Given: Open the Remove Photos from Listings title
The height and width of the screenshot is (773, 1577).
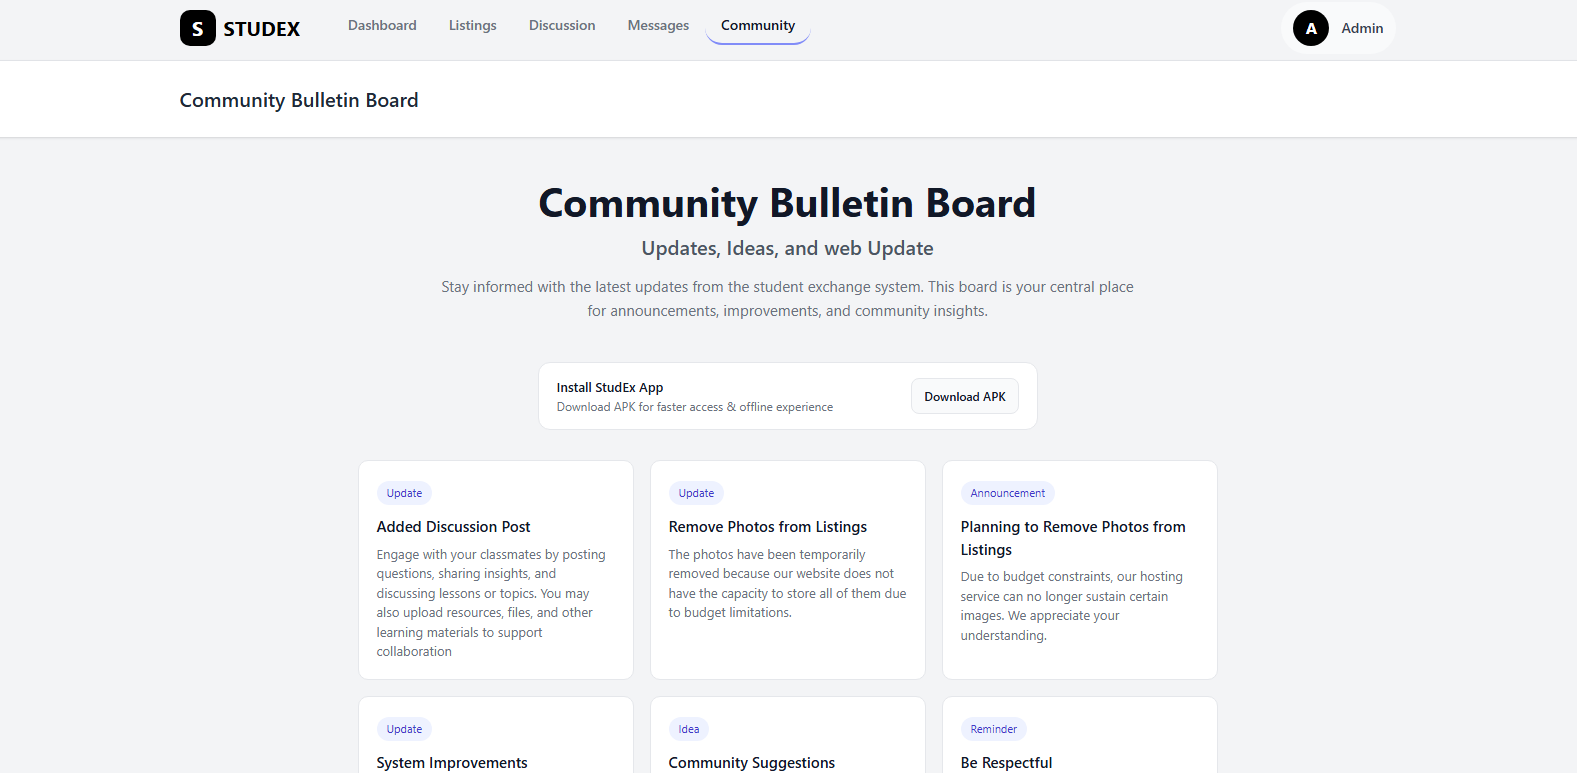Looking at the screenshot, I should click(x=768, y=527).
